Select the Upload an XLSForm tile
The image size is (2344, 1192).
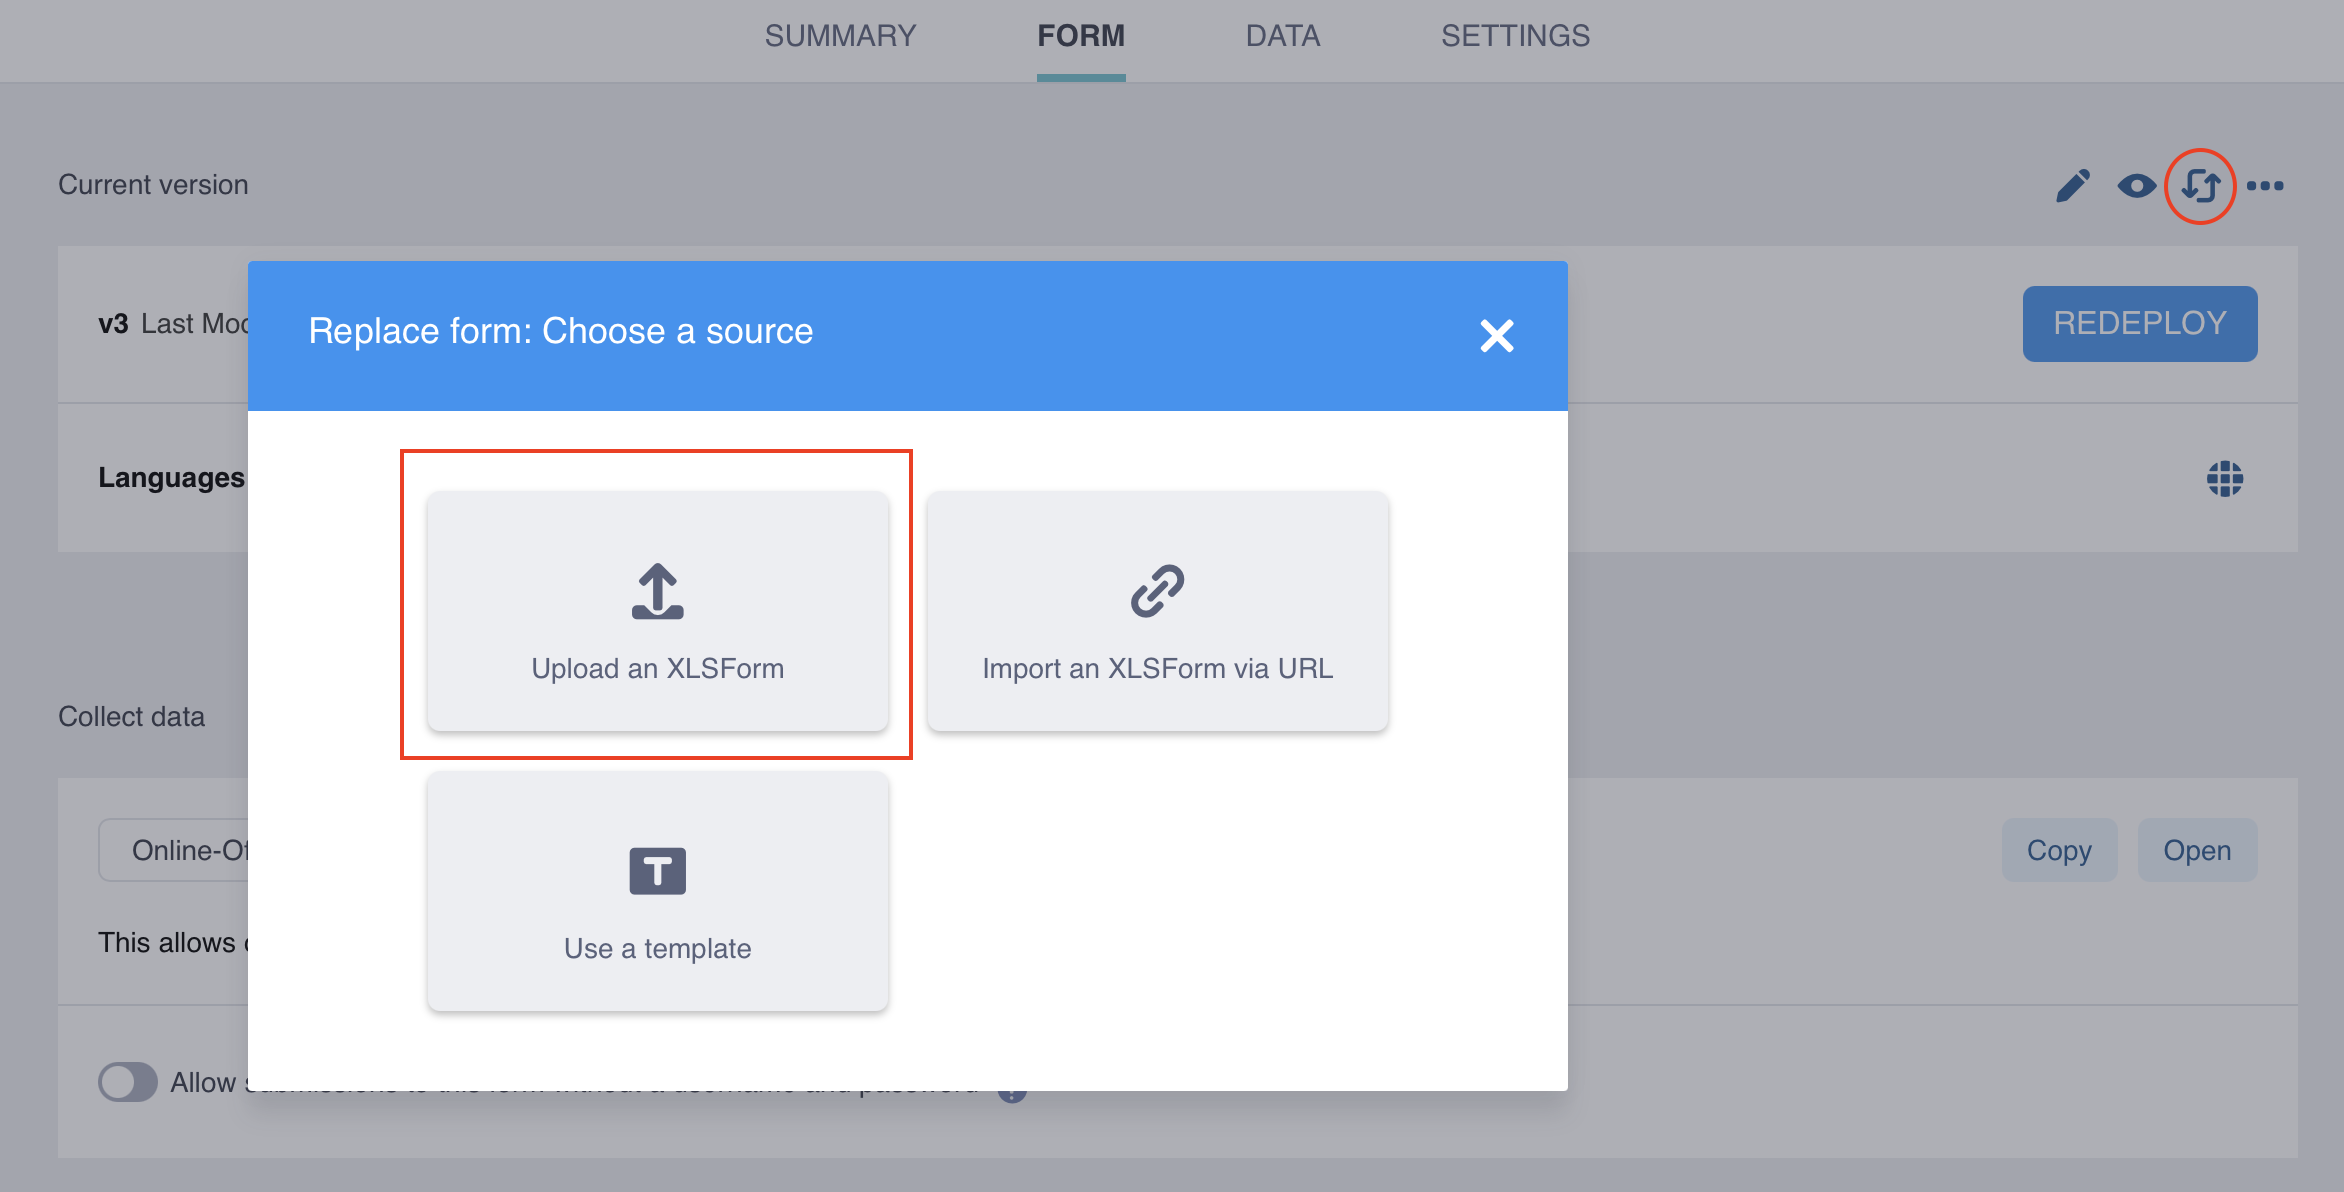tap(657, 612)
